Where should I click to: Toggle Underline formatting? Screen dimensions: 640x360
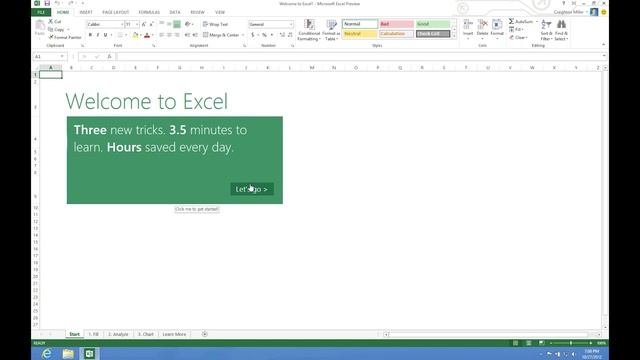[105, 35]
